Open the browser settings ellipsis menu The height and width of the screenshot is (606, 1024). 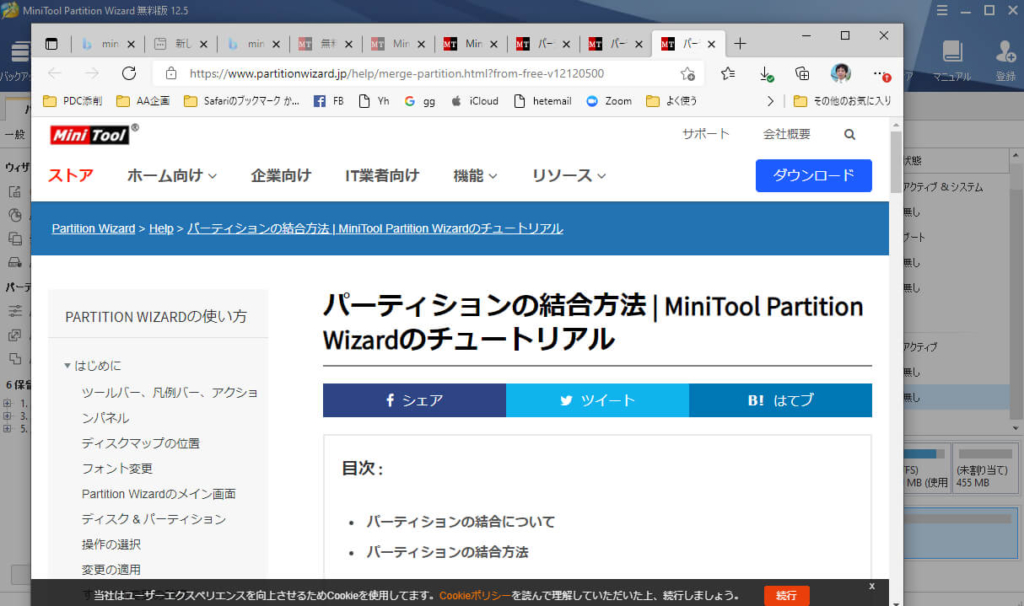880,74
